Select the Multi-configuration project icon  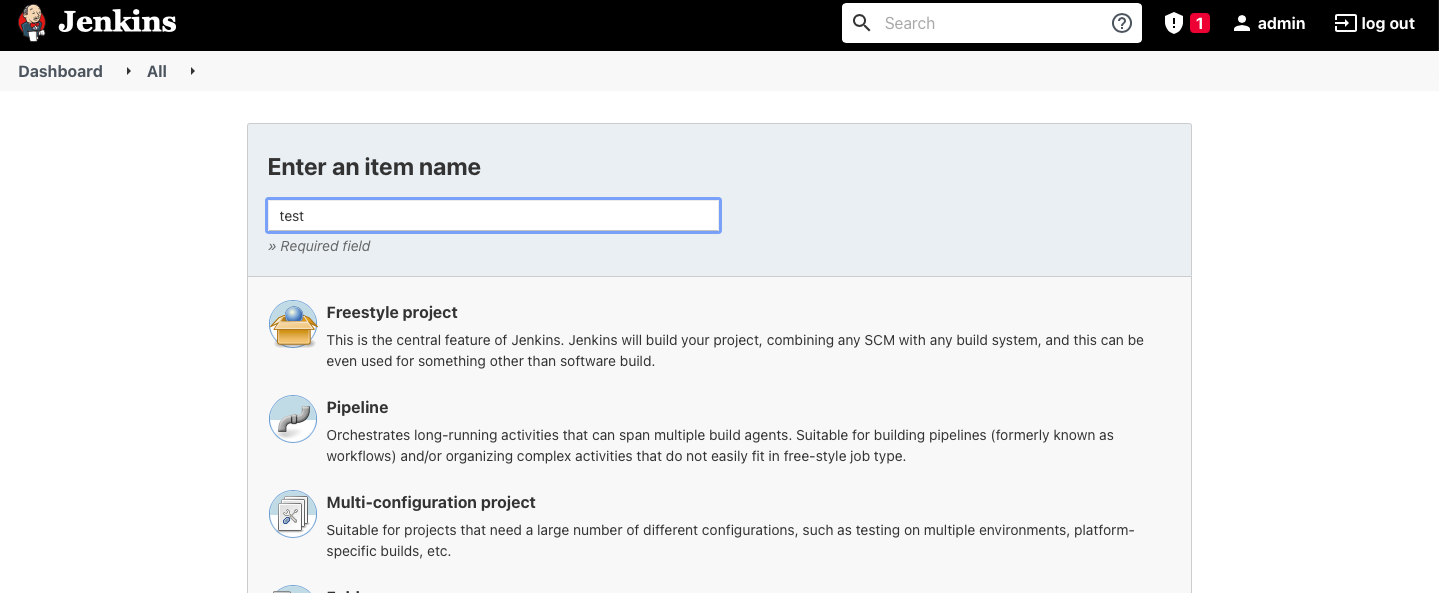tap(292, 513)
